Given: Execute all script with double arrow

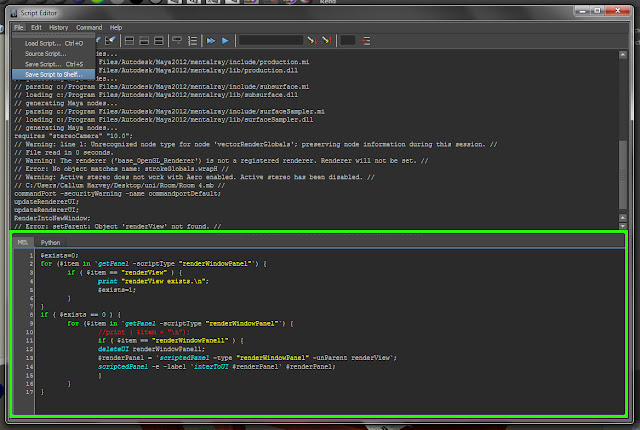Looking at the screenshot, I should 211,41.
